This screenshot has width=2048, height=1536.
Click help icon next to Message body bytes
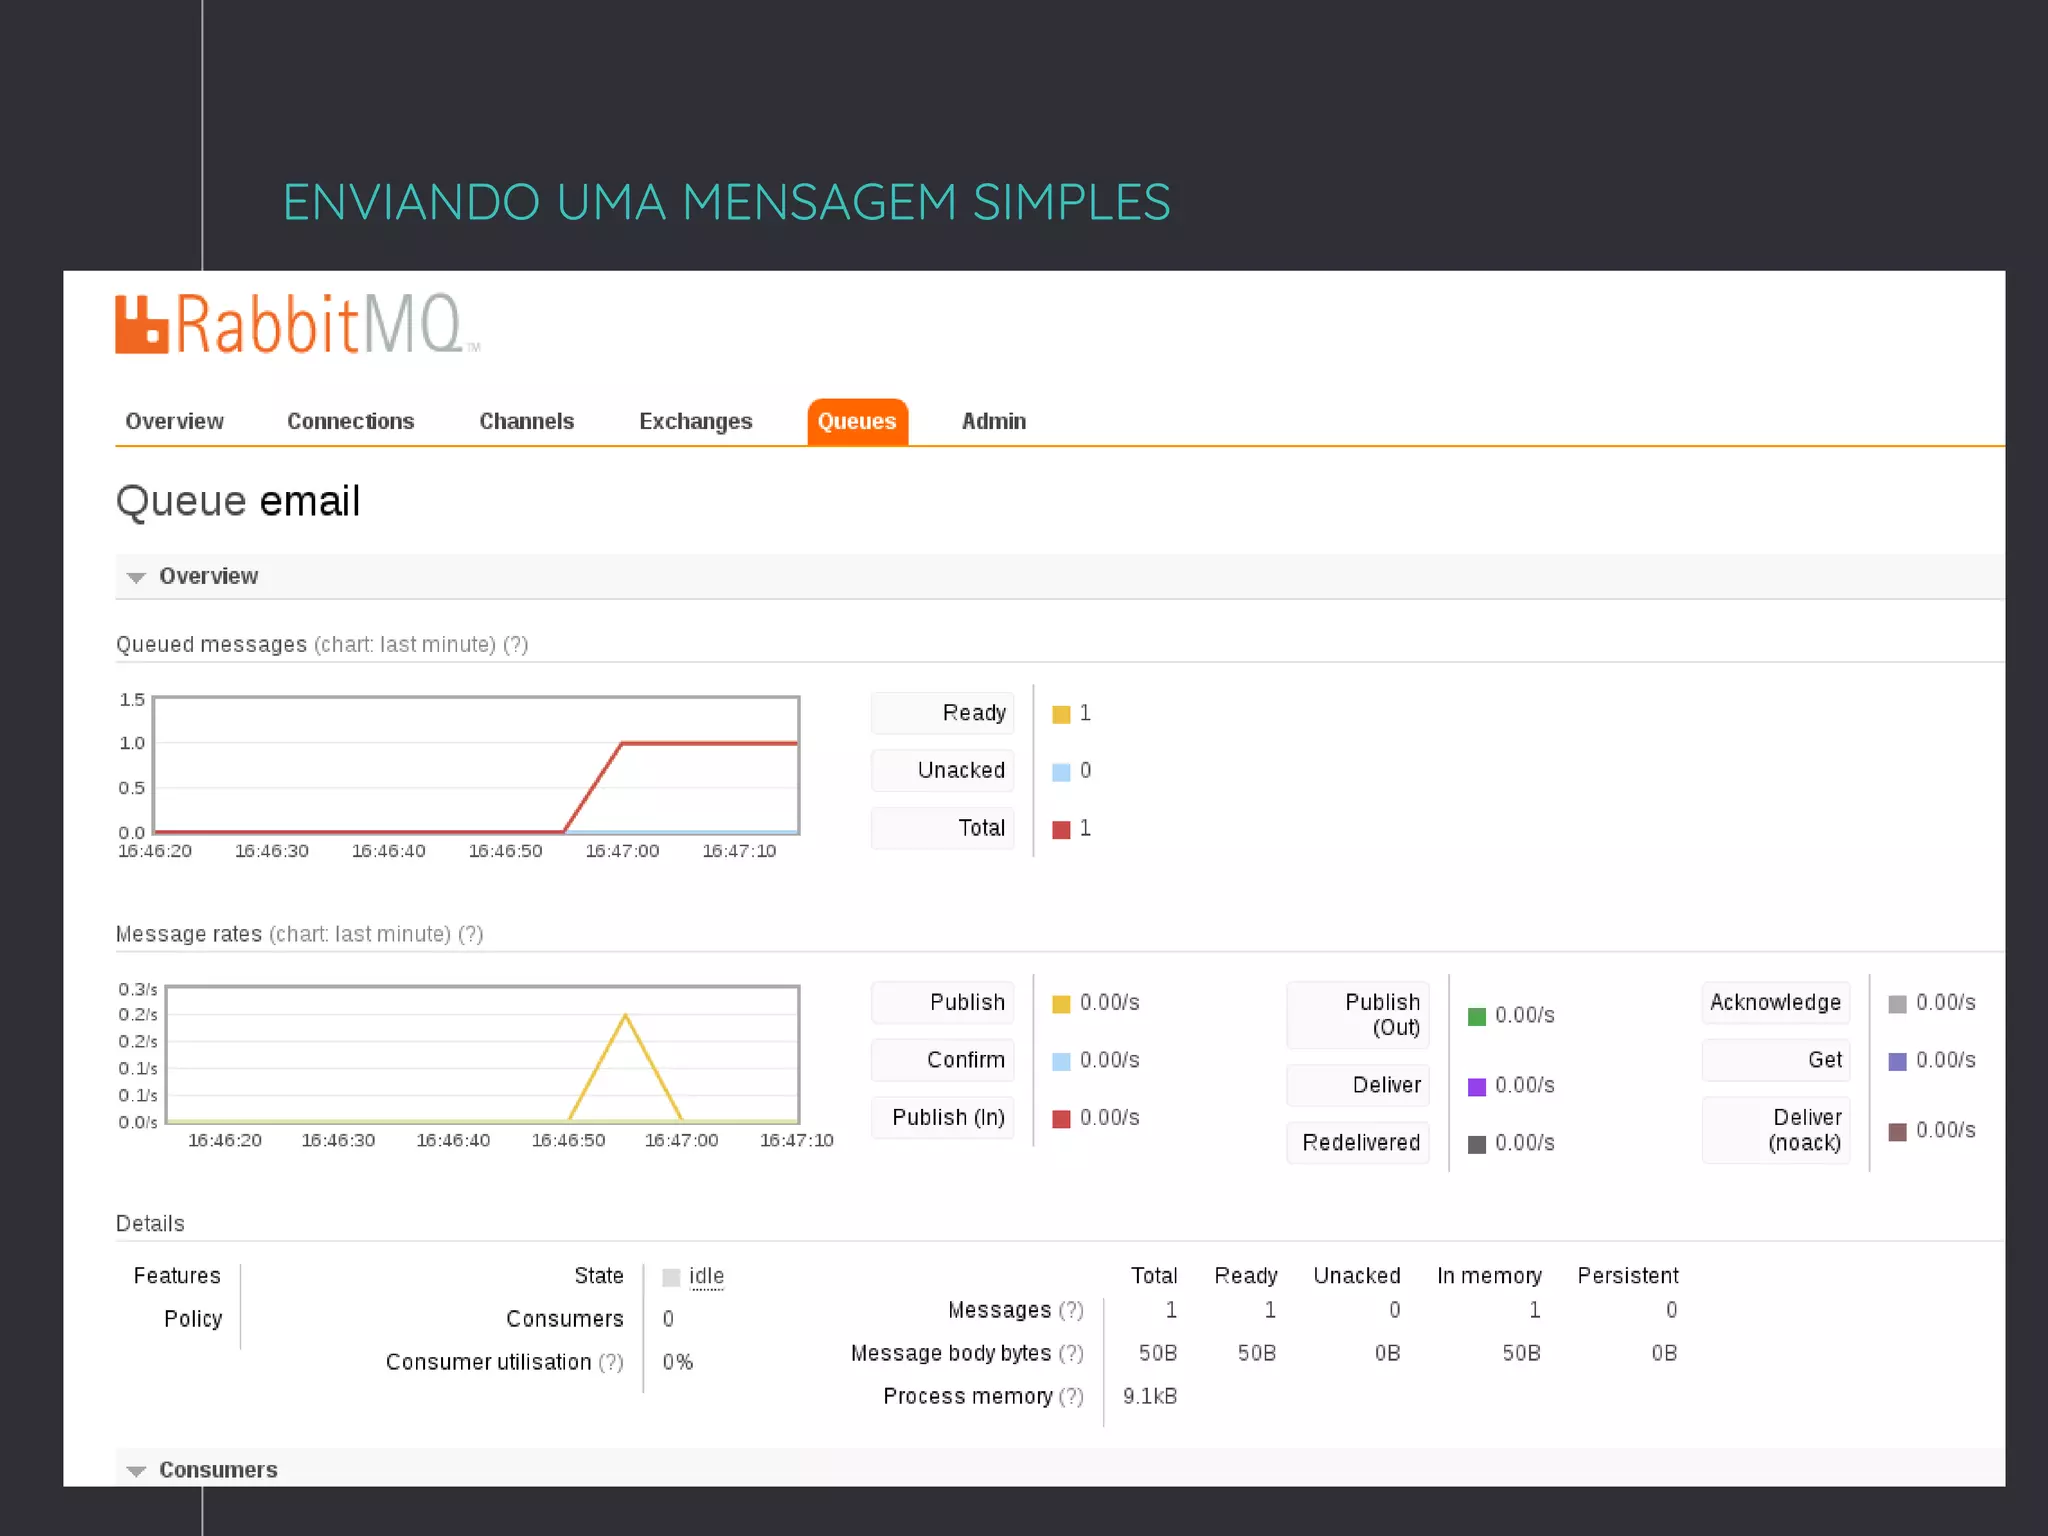(1071, 1354)
